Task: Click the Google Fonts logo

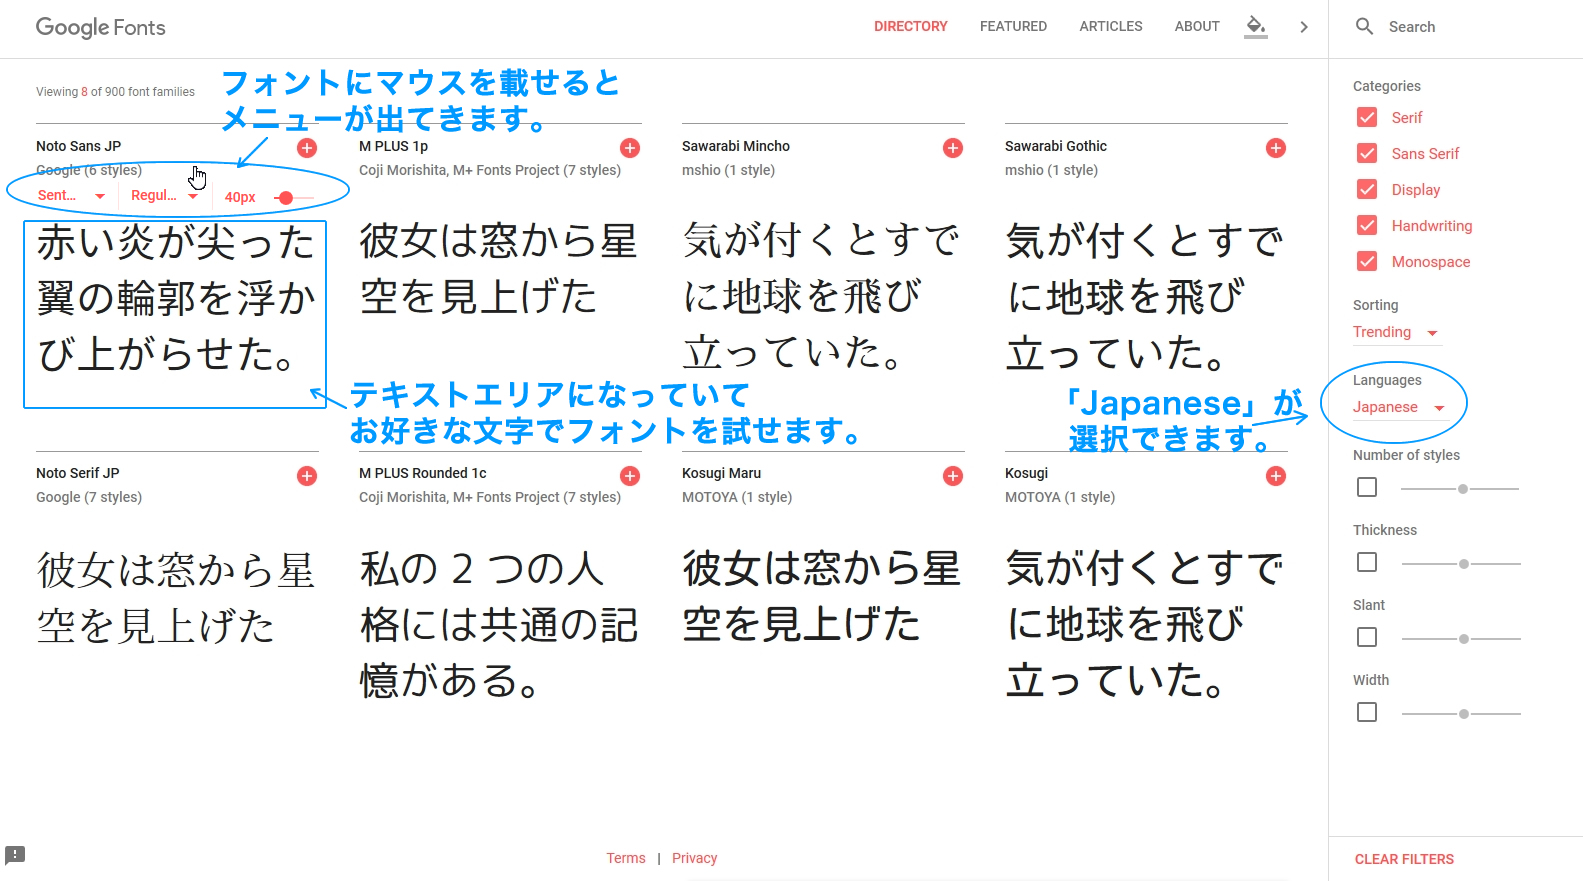Action: click(101, 27)
